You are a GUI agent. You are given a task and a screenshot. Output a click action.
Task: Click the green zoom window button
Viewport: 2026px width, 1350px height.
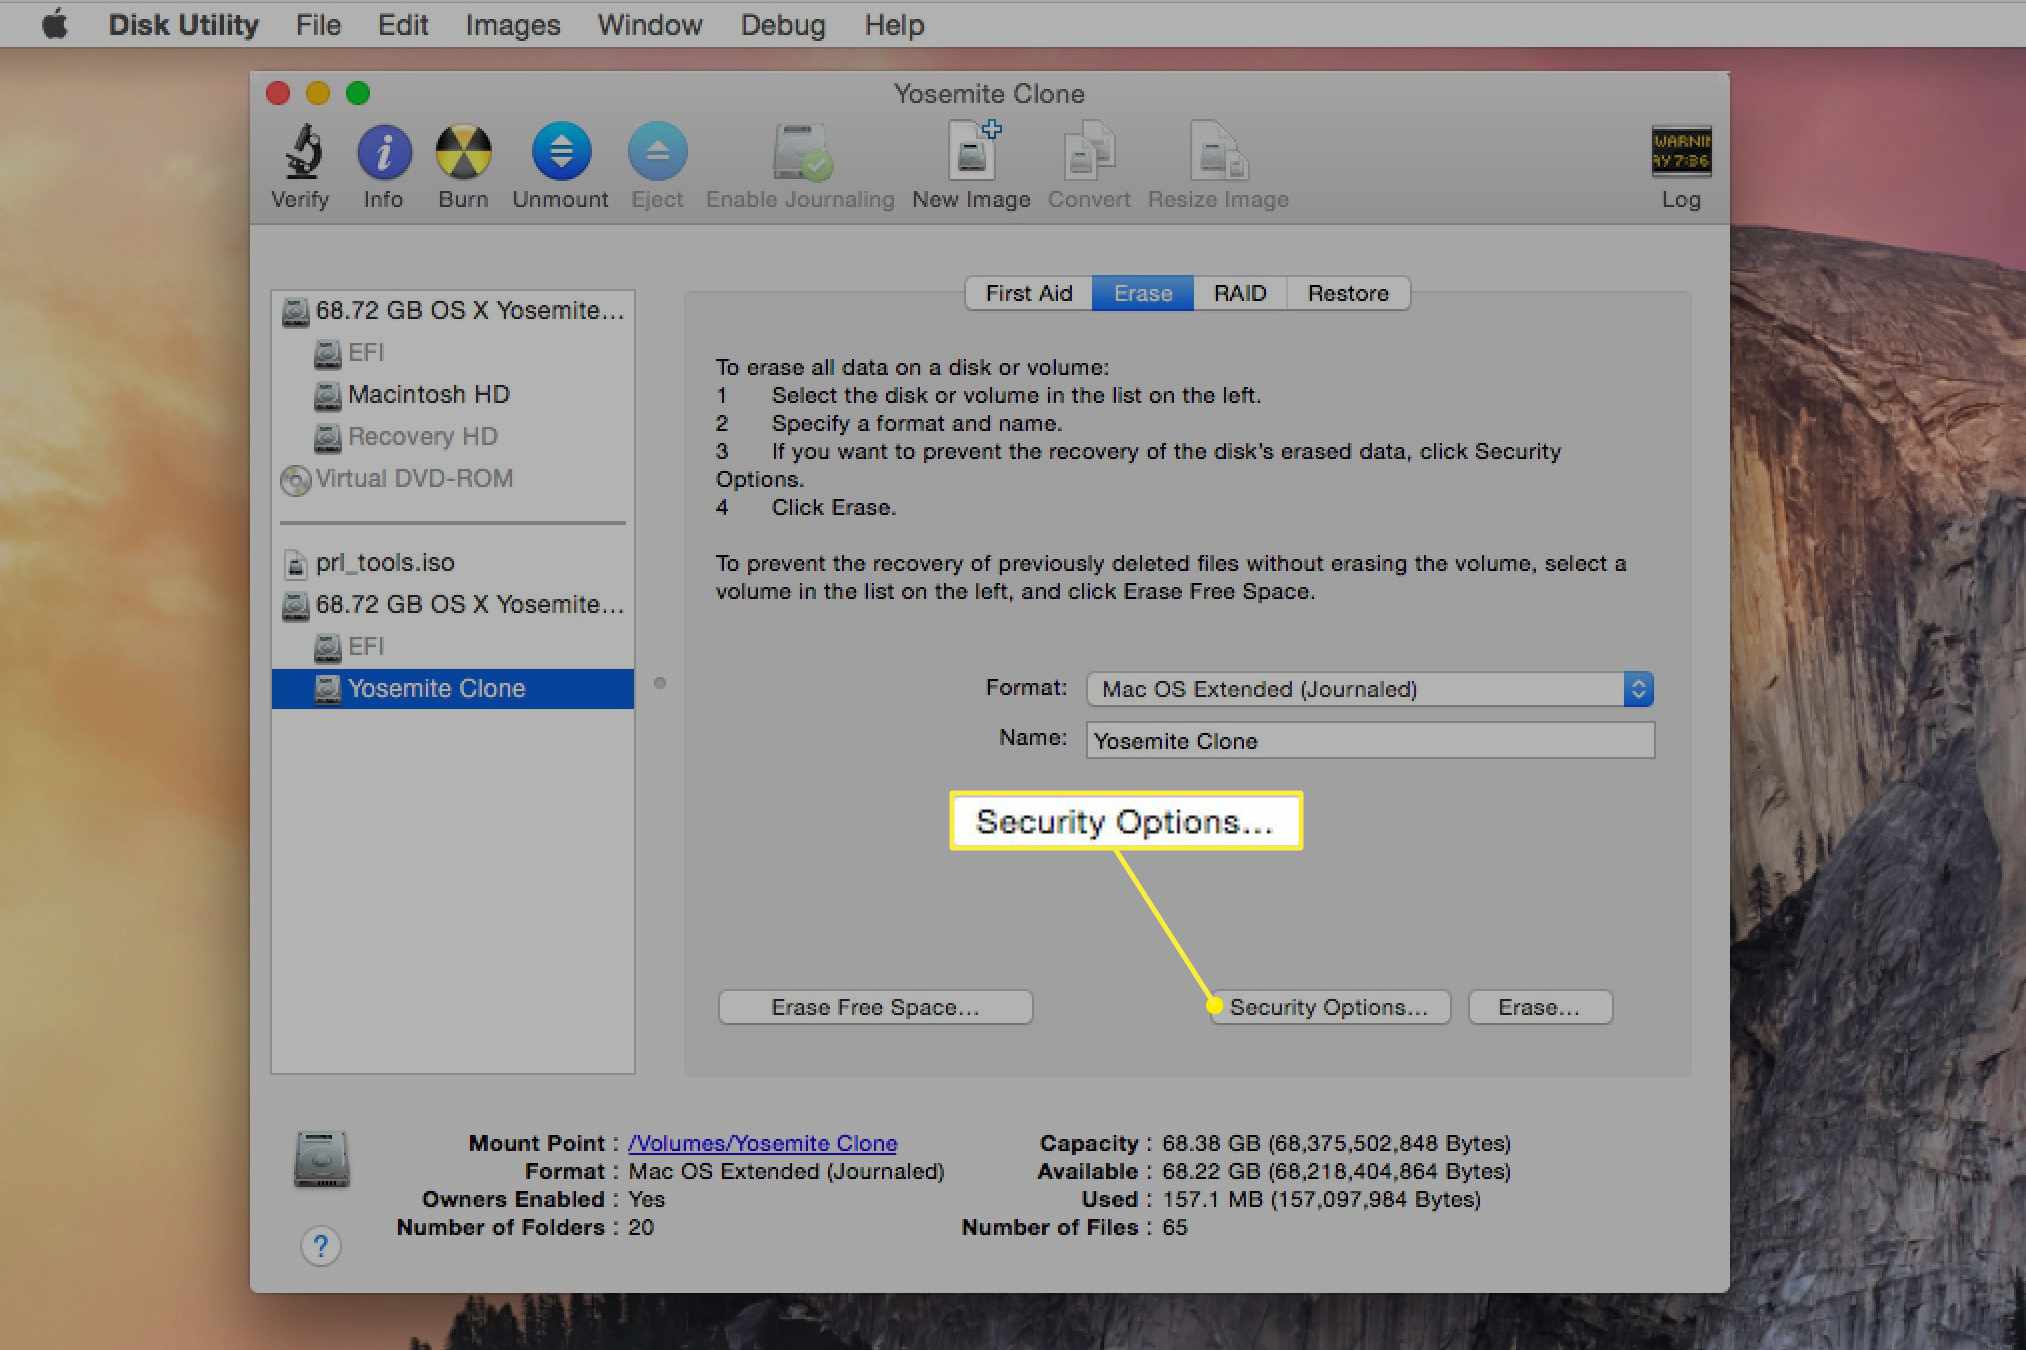(x=358, y=93)
